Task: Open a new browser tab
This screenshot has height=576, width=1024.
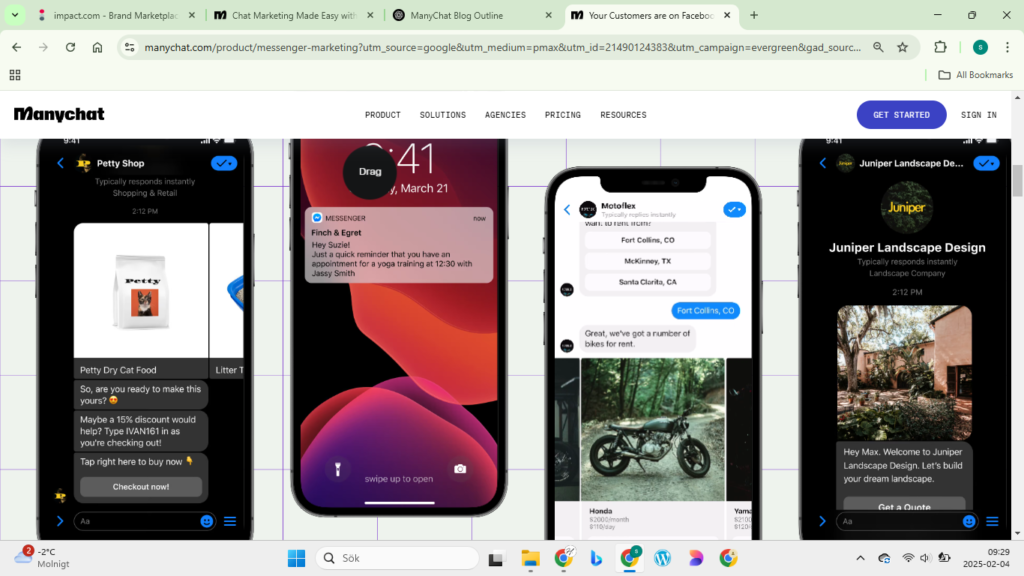Action: click(x=754, y=15)
